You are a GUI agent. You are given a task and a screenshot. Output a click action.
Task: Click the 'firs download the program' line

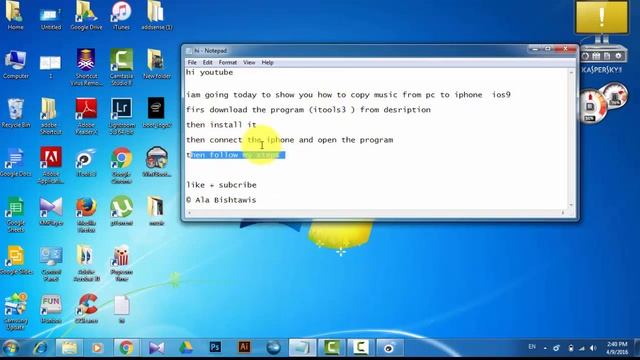(308, 110)
